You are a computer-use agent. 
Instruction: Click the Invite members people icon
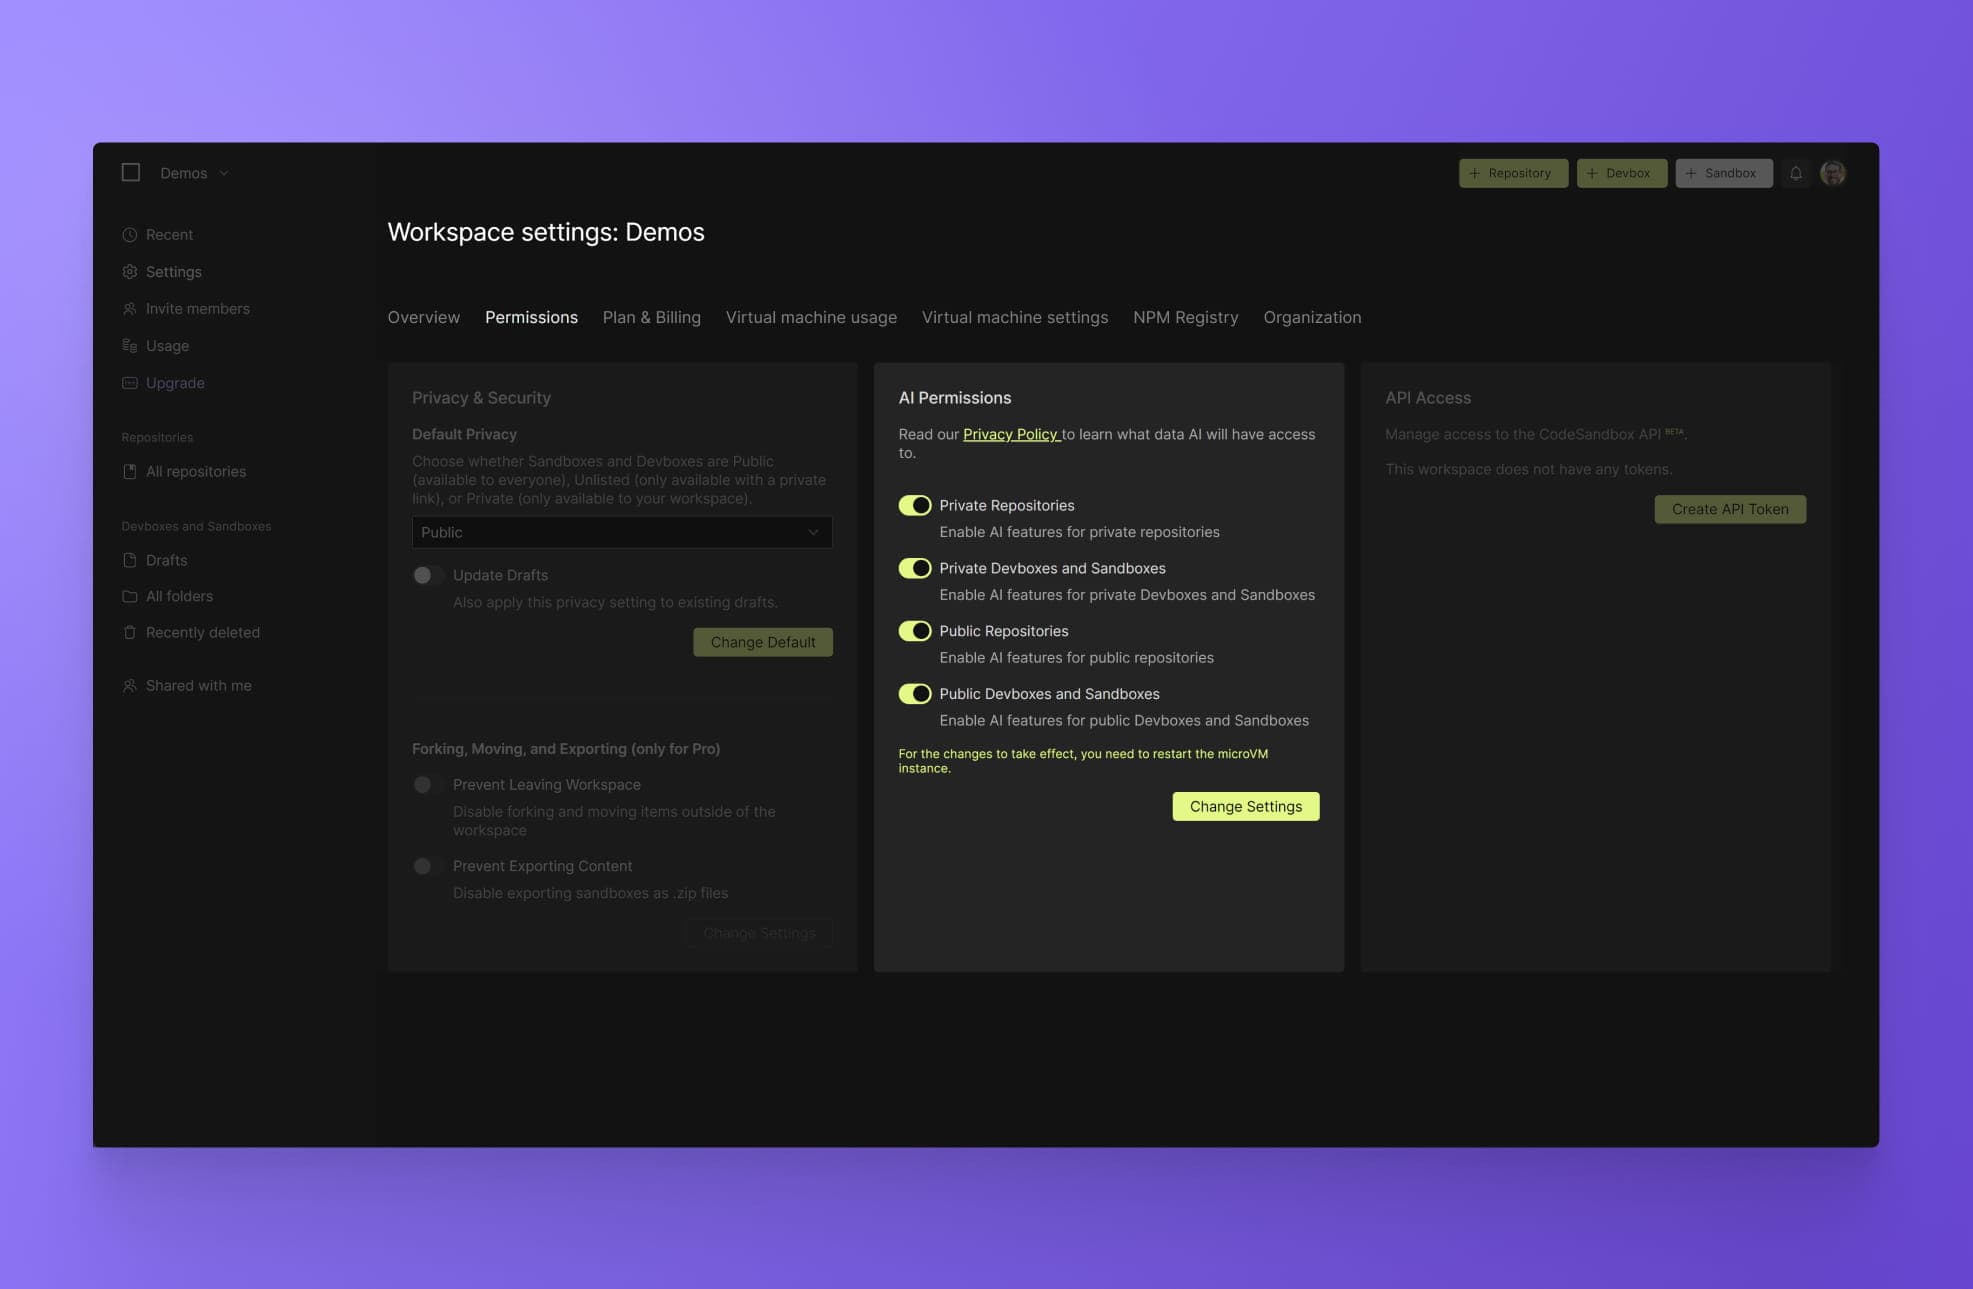click(130, 309)
